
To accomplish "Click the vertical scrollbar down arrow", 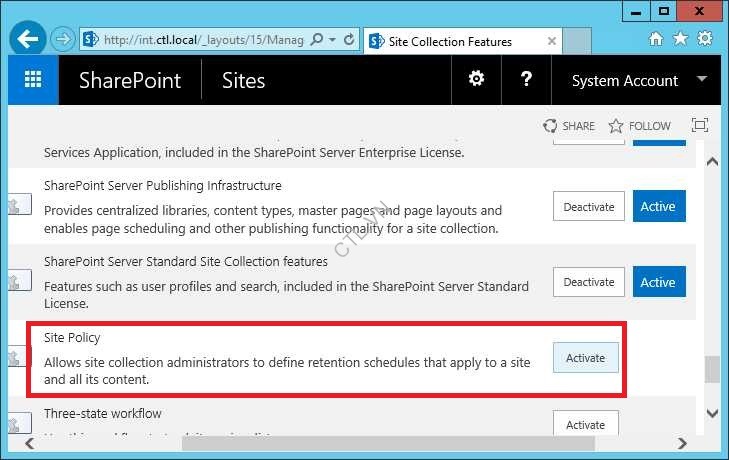I will click(712, 411).
